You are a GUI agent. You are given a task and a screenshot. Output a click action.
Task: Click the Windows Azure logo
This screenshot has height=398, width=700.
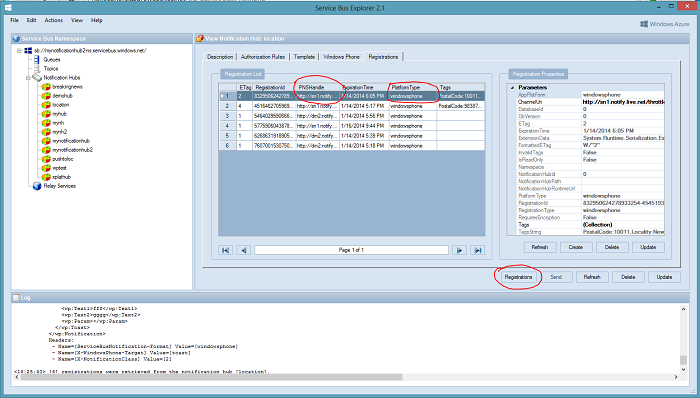[664, 24]
